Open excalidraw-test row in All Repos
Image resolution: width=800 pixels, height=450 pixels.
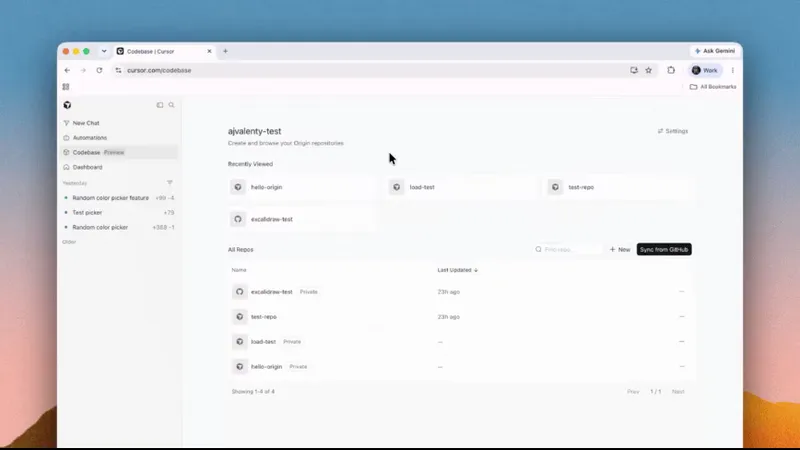tap(460, 292)
